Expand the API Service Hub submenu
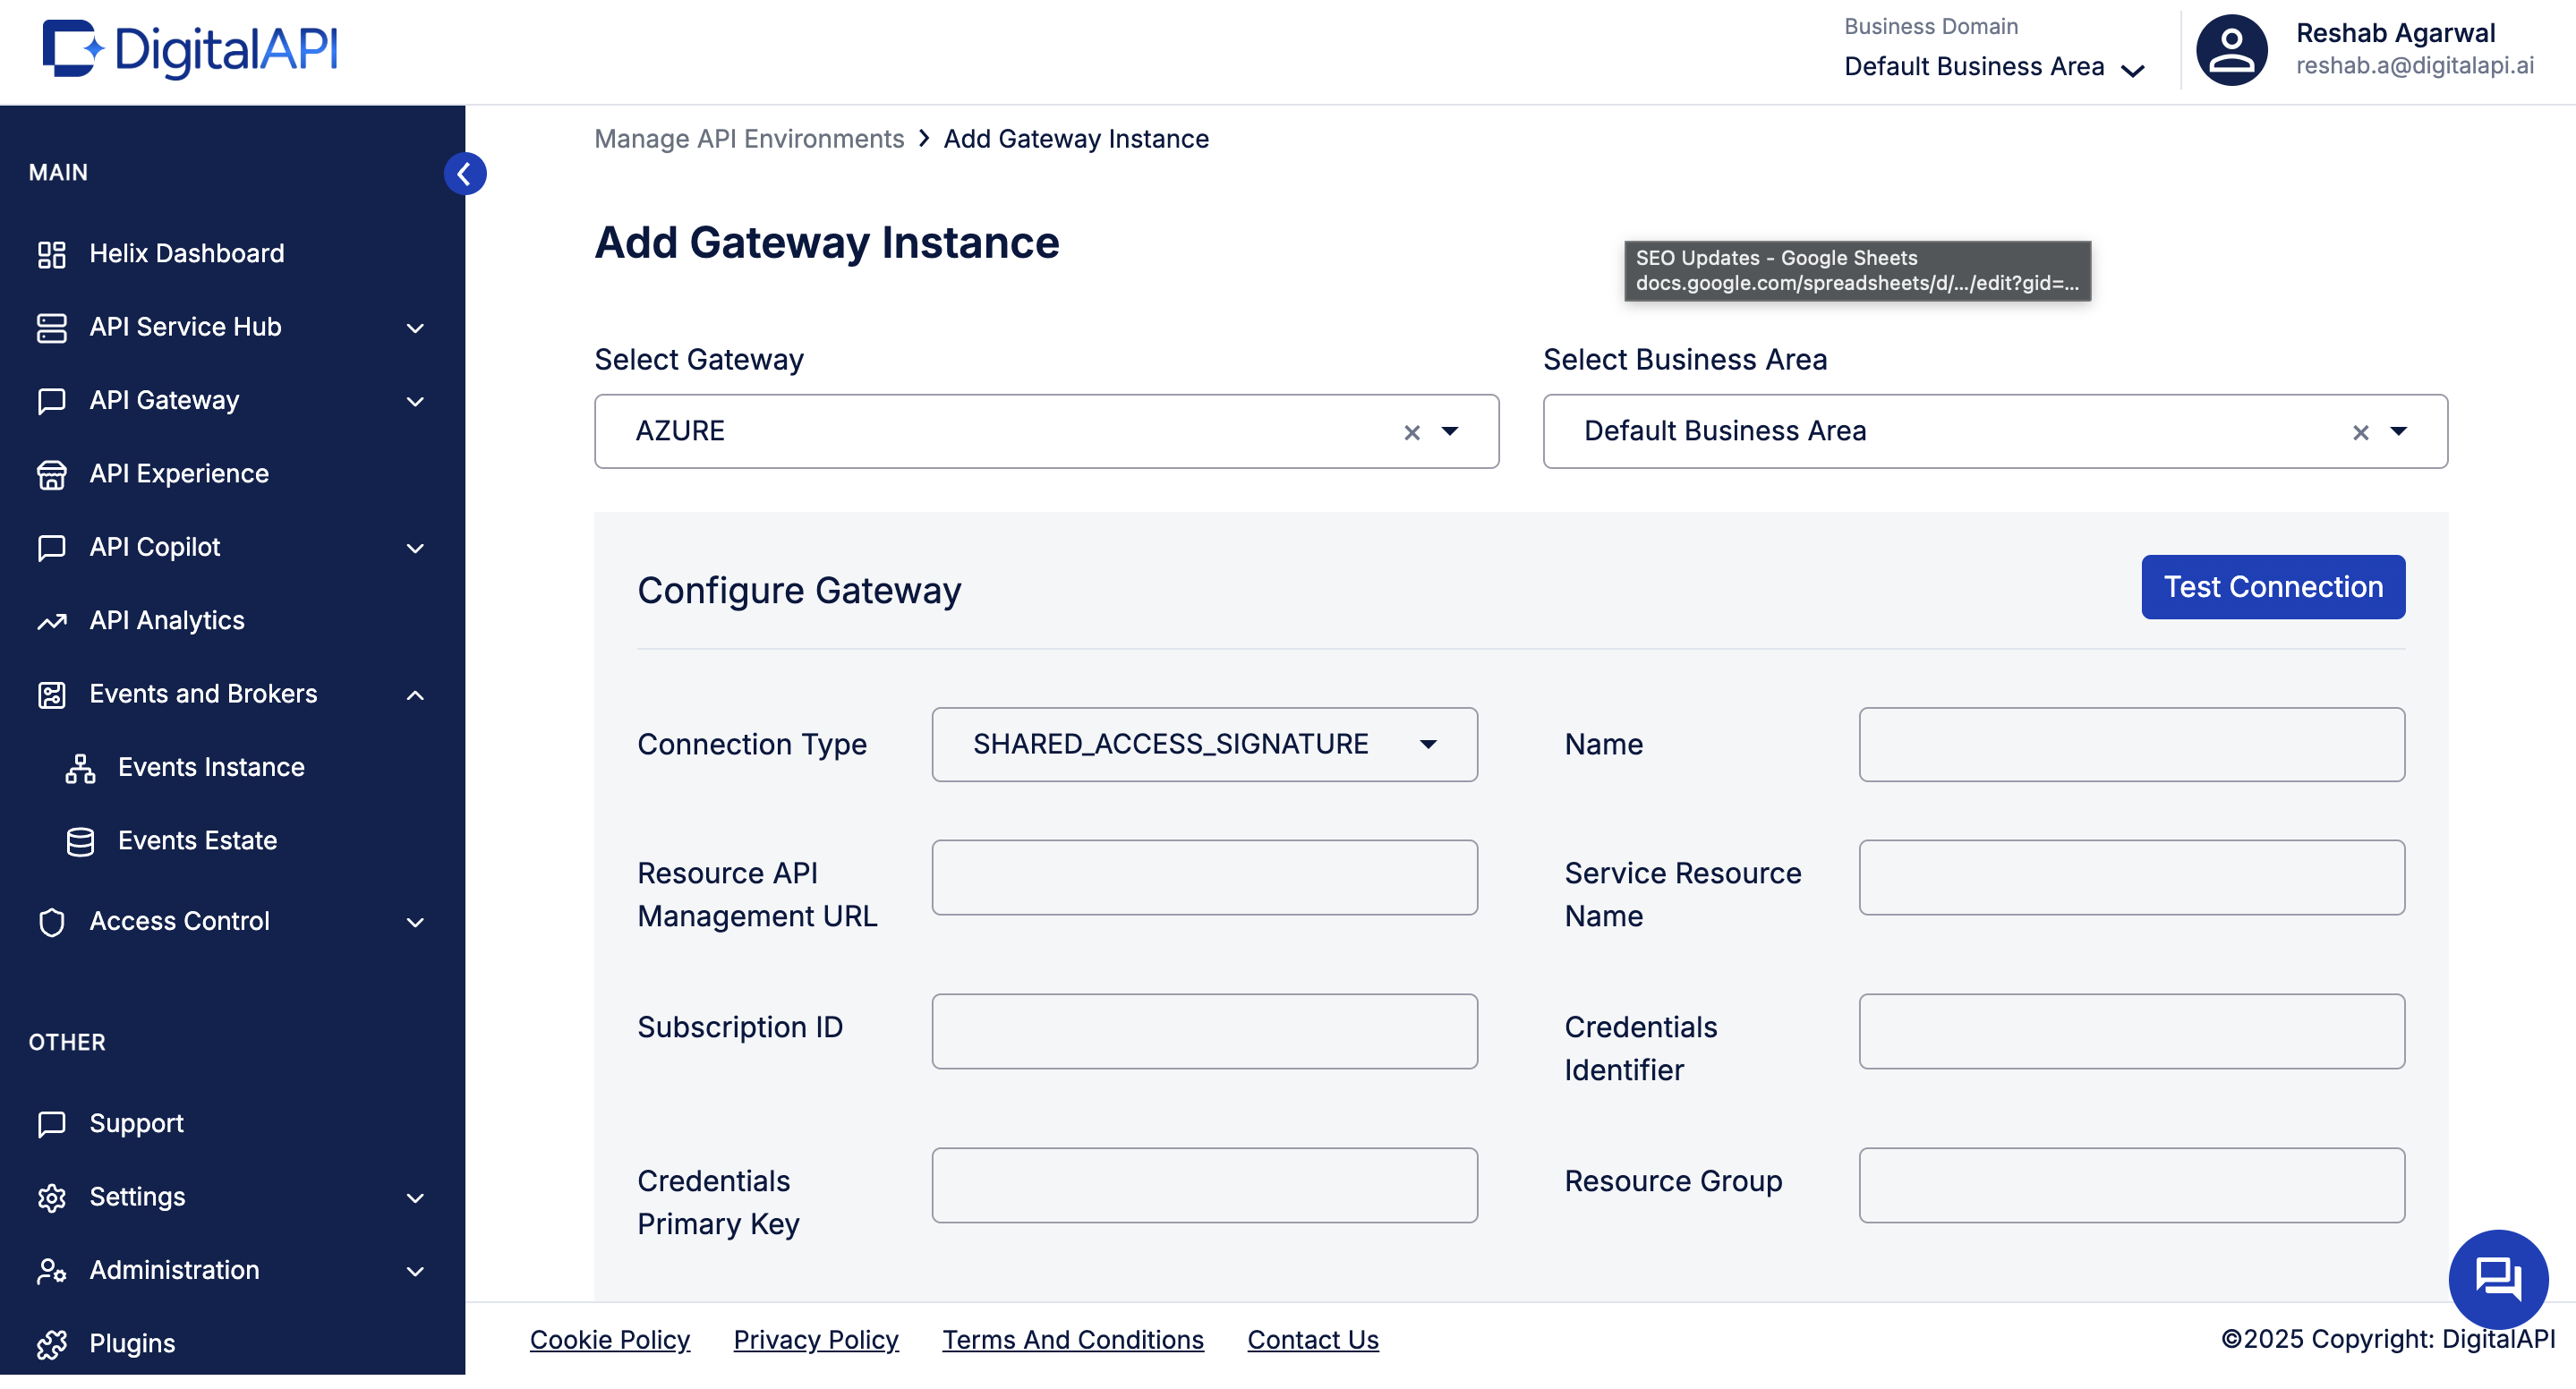Screen dimensions: 2576x1389 click(415, 328)
